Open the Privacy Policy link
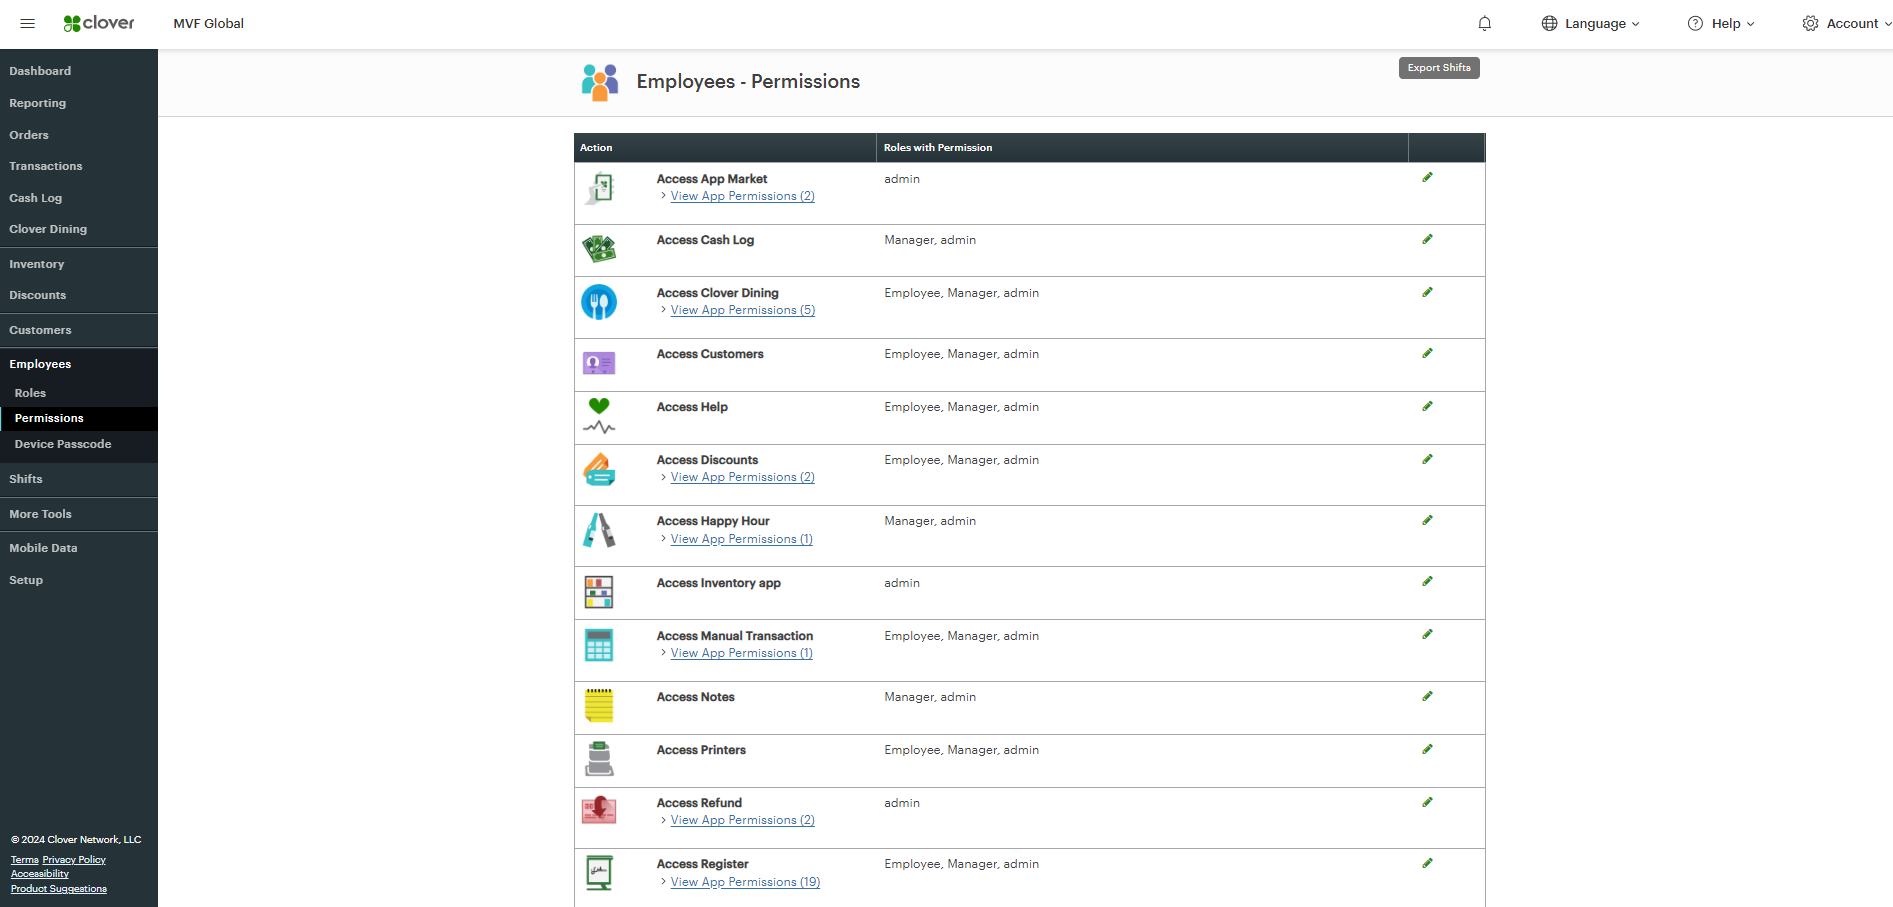The image size is (1893, 907). [73, 859]
